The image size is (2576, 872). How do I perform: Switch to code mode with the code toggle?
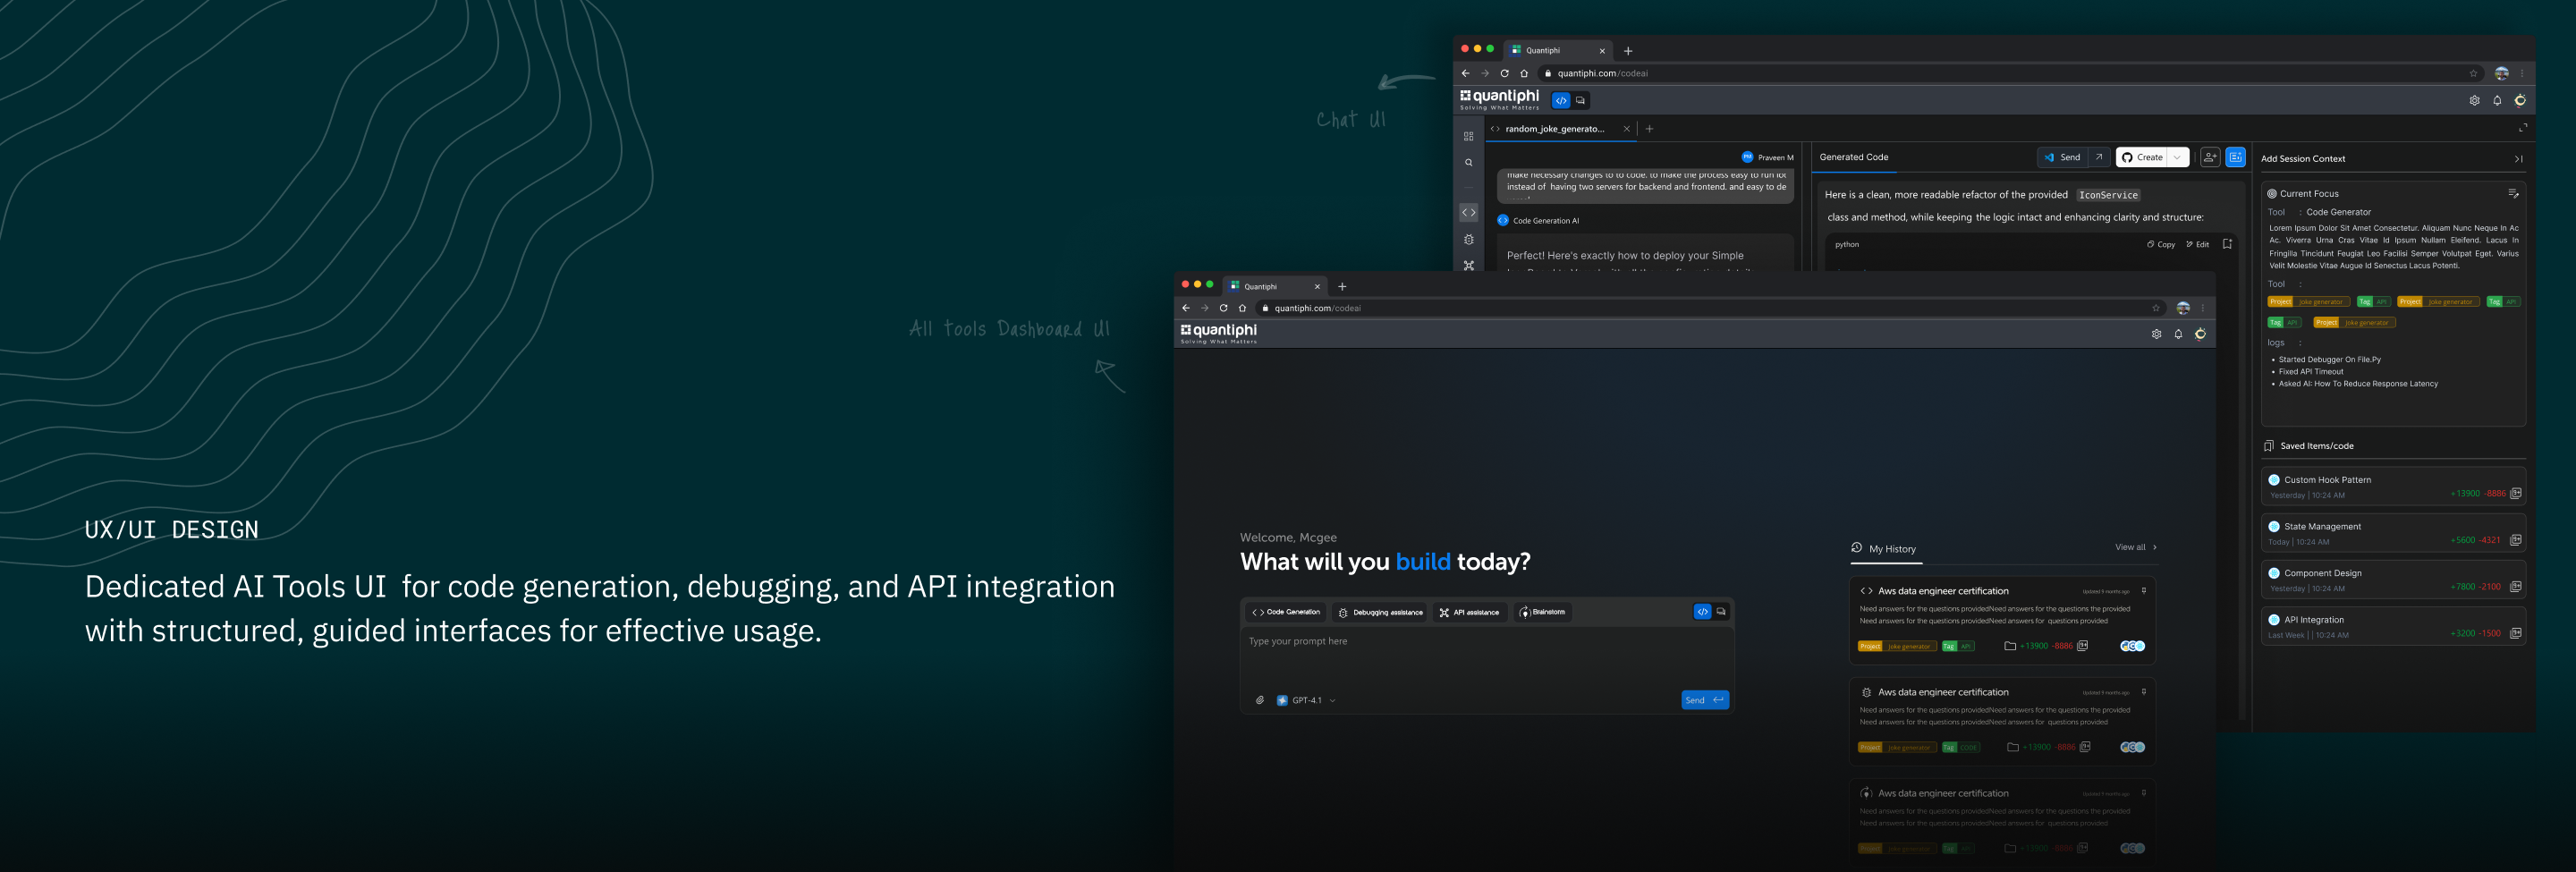[1703, 611]
